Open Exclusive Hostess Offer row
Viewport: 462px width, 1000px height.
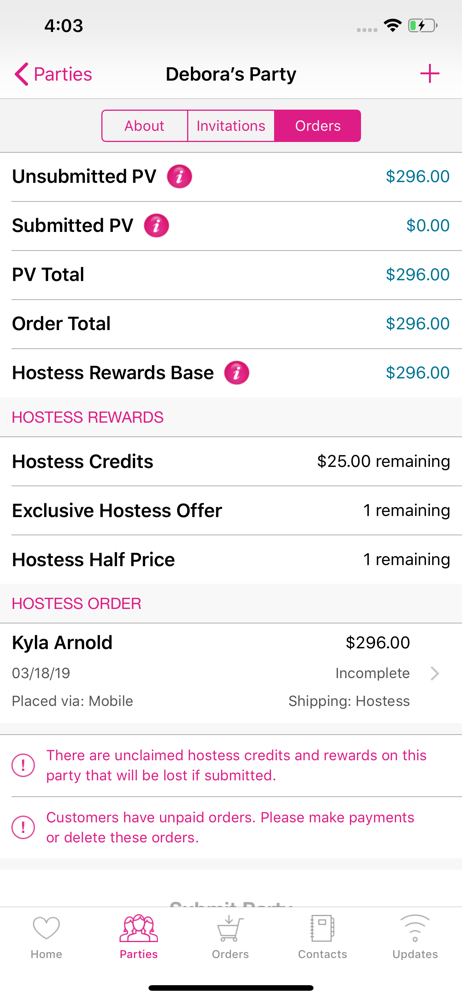click(x=231, y=511)
